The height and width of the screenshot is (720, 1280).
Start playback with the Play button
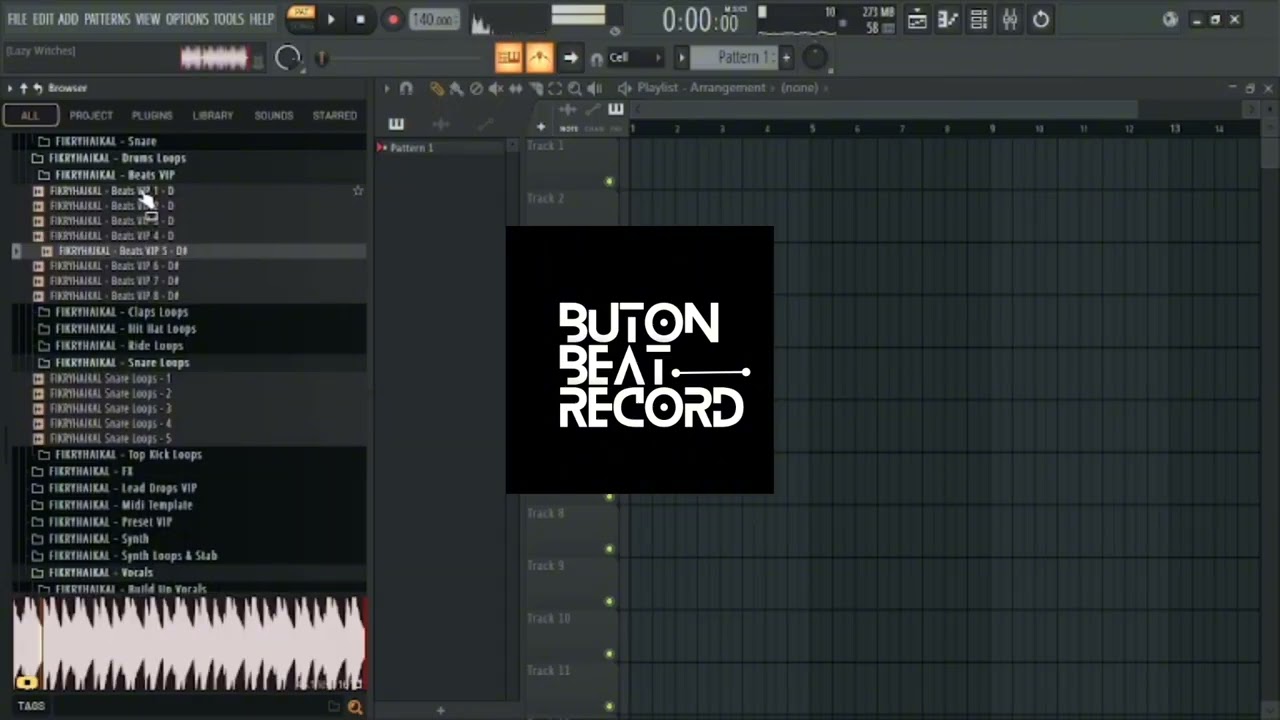point(331,19)
